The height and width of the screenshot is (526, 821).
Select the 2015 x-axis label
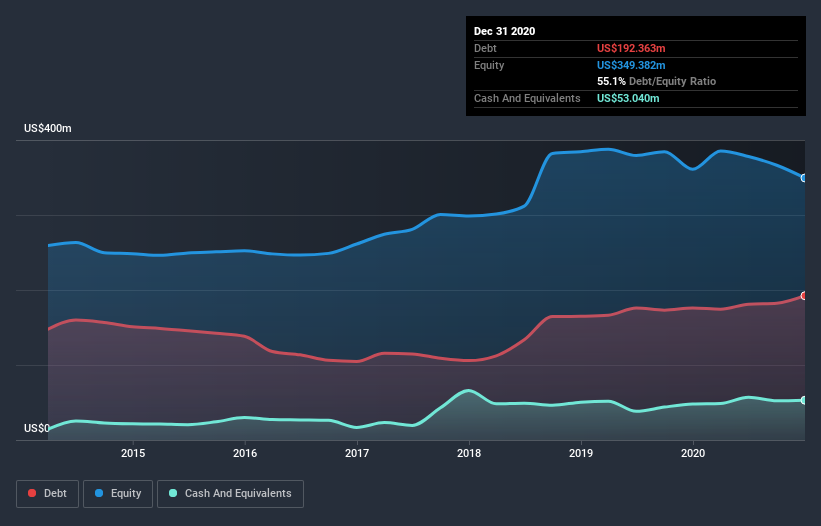133,453
